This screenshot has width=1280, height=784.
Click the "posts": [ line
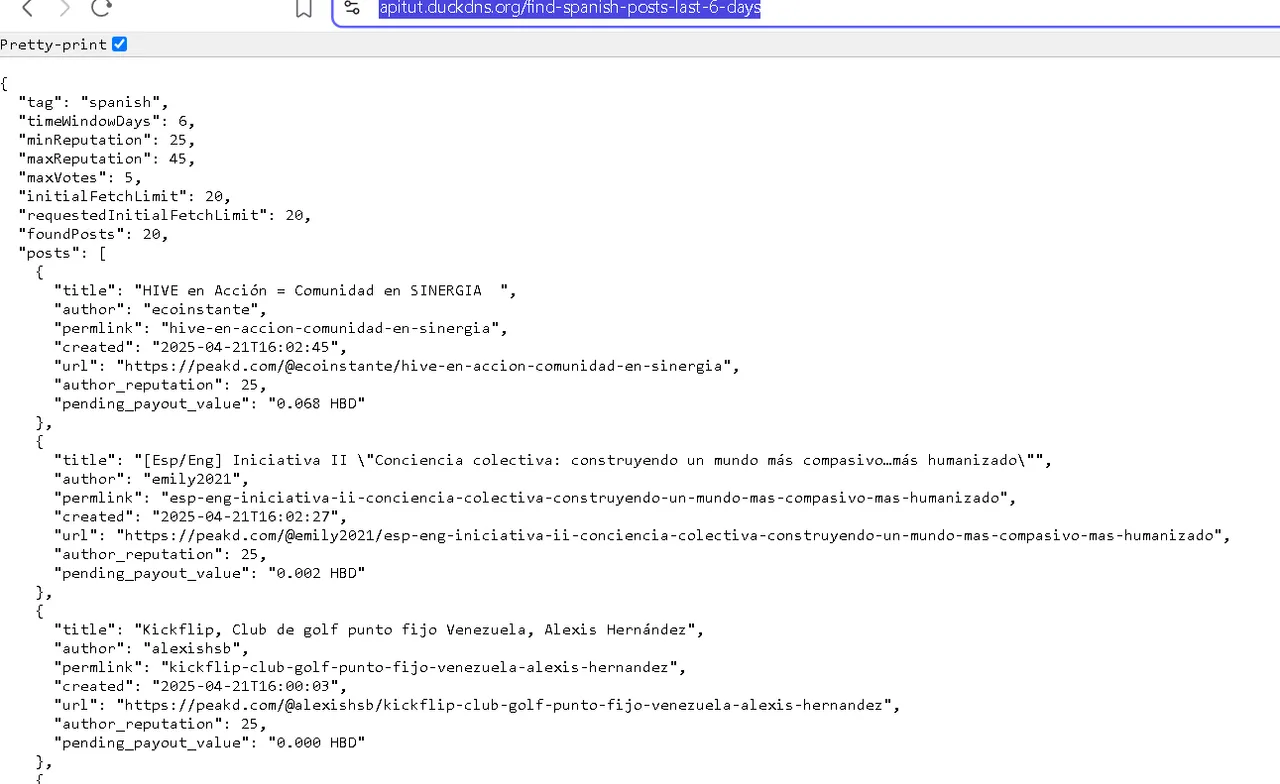pos(62,253)
